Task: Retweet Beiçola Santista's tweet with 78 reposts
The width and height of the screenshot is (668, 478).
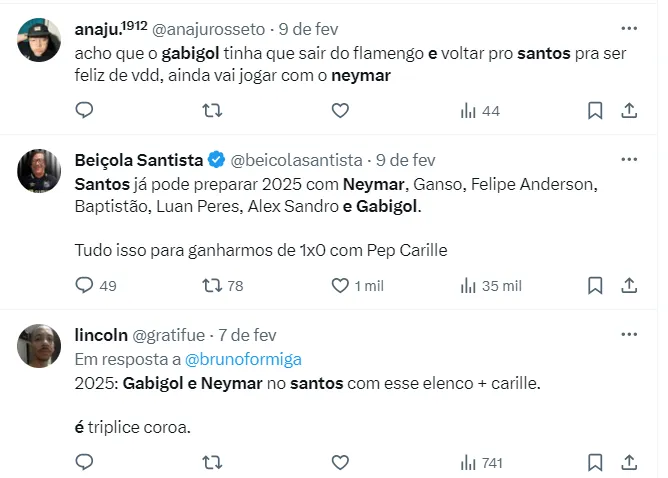Action: tap(212, 285)
